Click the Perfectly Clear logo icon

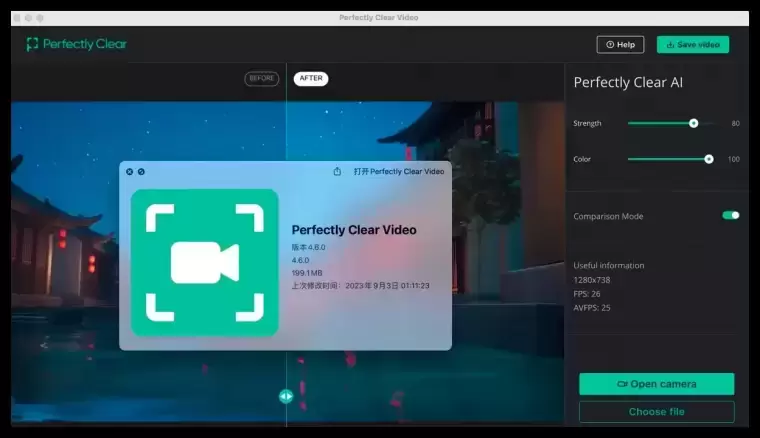coord(32,44)
